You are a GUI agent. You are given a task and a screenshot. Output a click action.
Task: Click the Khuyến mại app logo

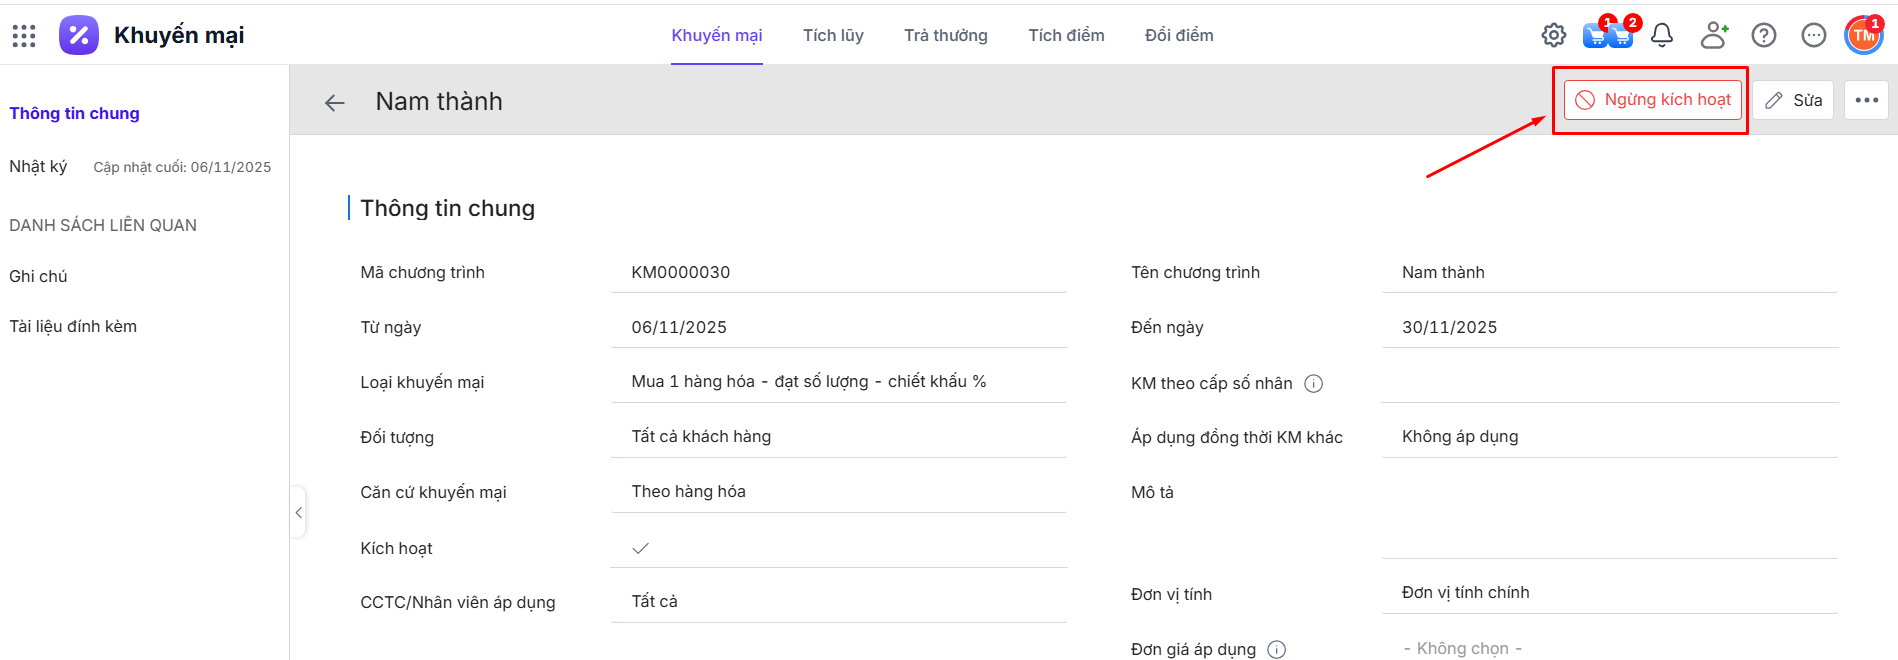pos(79,36)
